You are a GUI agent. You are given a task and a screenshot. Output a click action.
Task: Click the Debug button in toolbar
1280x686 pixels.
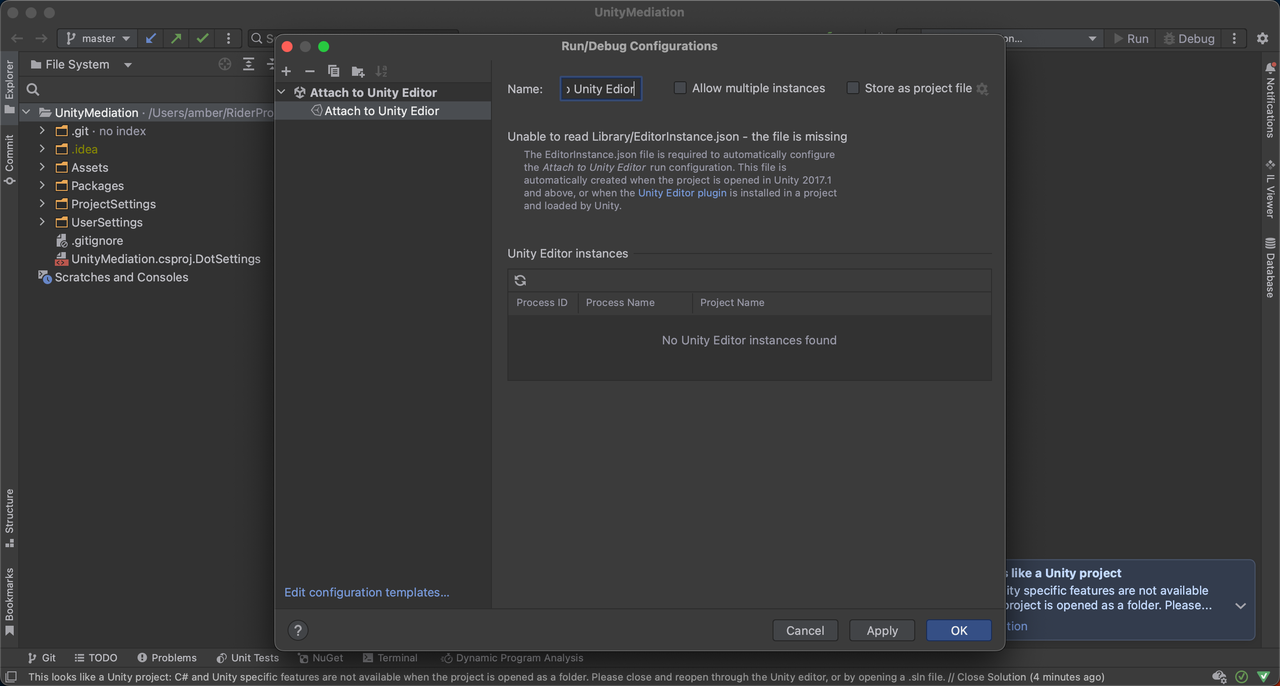tap(1189, 38)
